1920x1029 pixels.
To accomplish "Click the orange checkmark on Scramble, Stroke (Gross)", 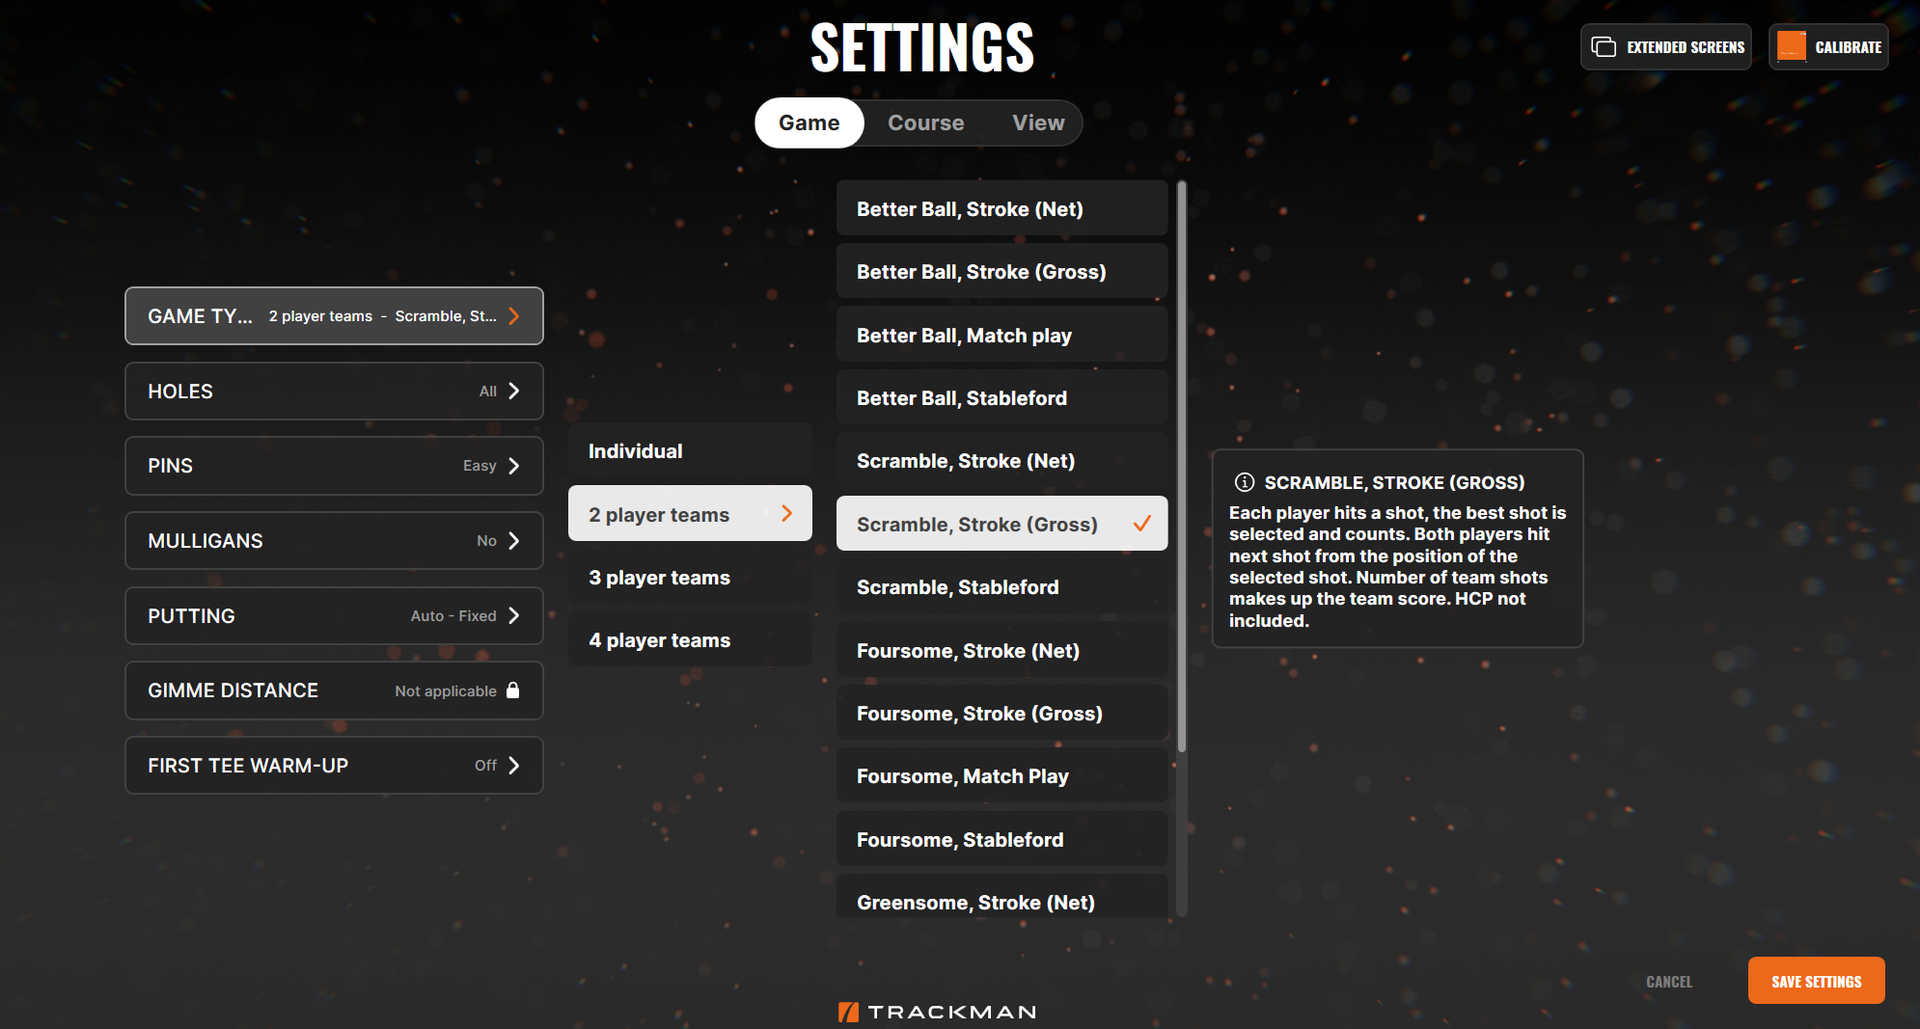I will pos(1142,523).
